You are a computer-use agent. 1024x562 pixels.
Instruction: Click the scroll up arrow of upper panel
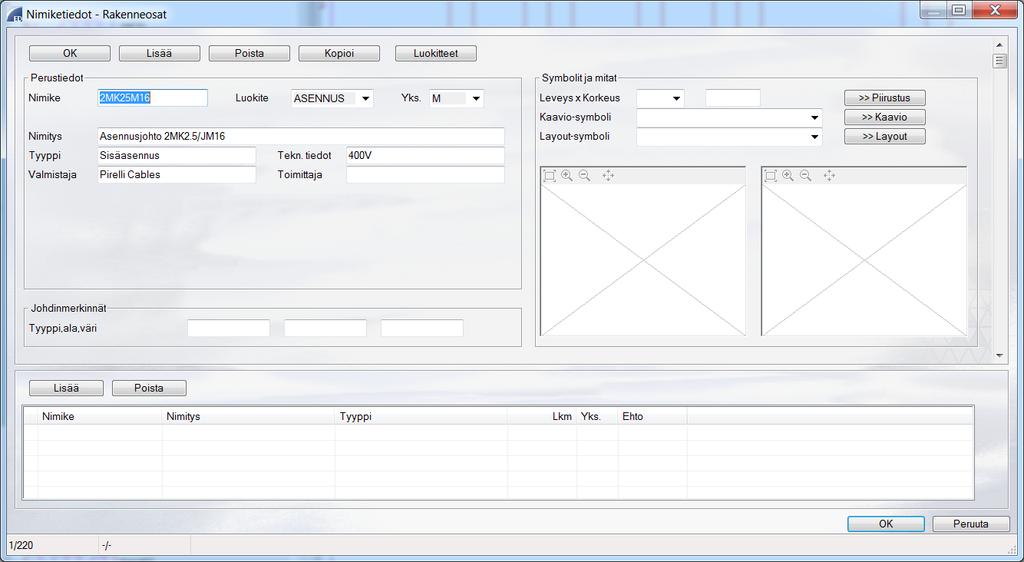[x=999, y=45]
